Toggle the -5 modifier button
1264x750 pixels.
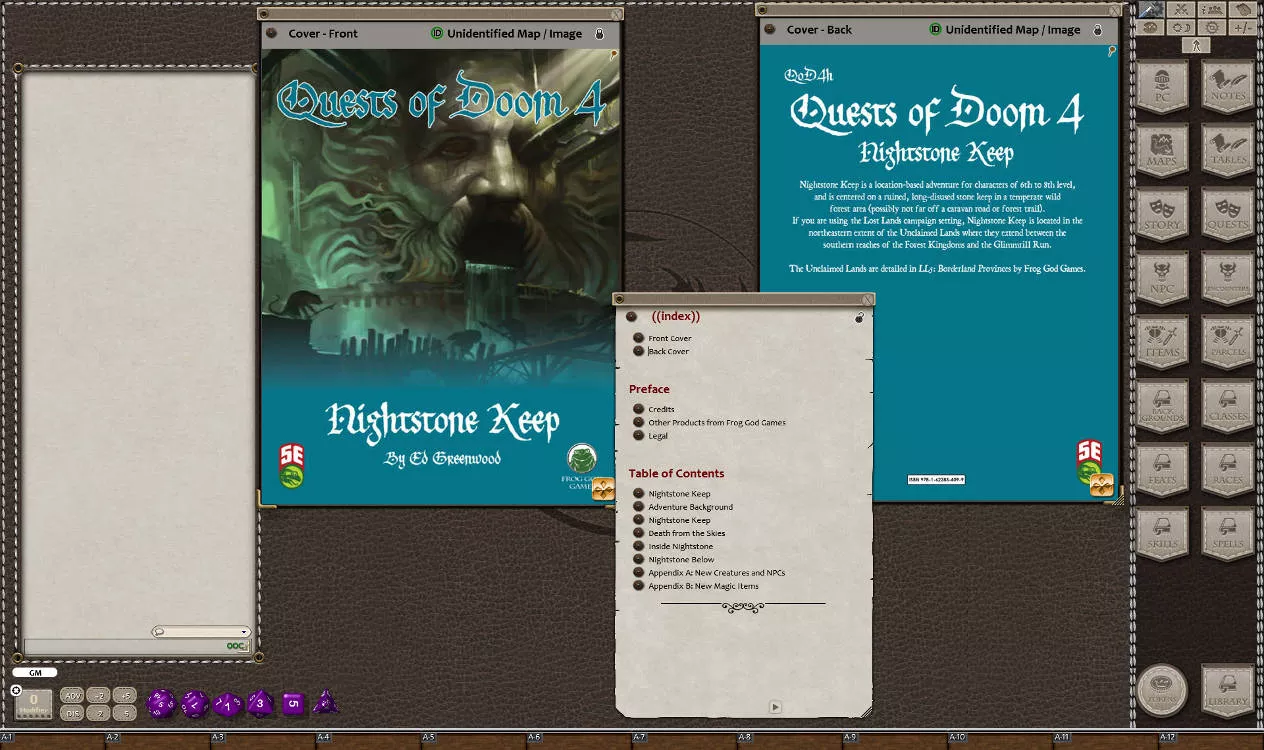[124, 713]
